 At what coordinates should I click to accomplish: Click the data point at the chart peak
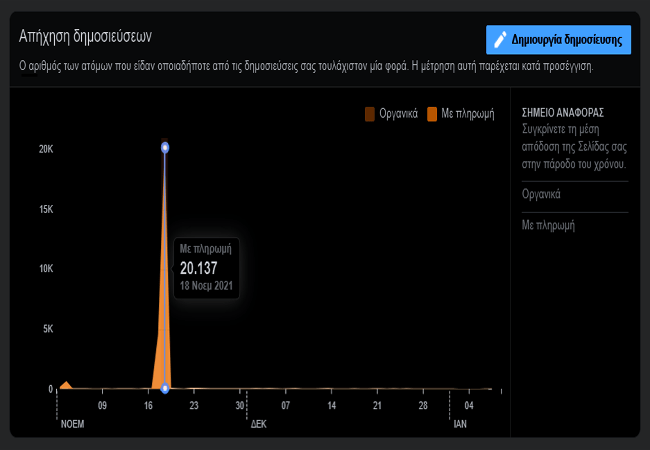165,148
